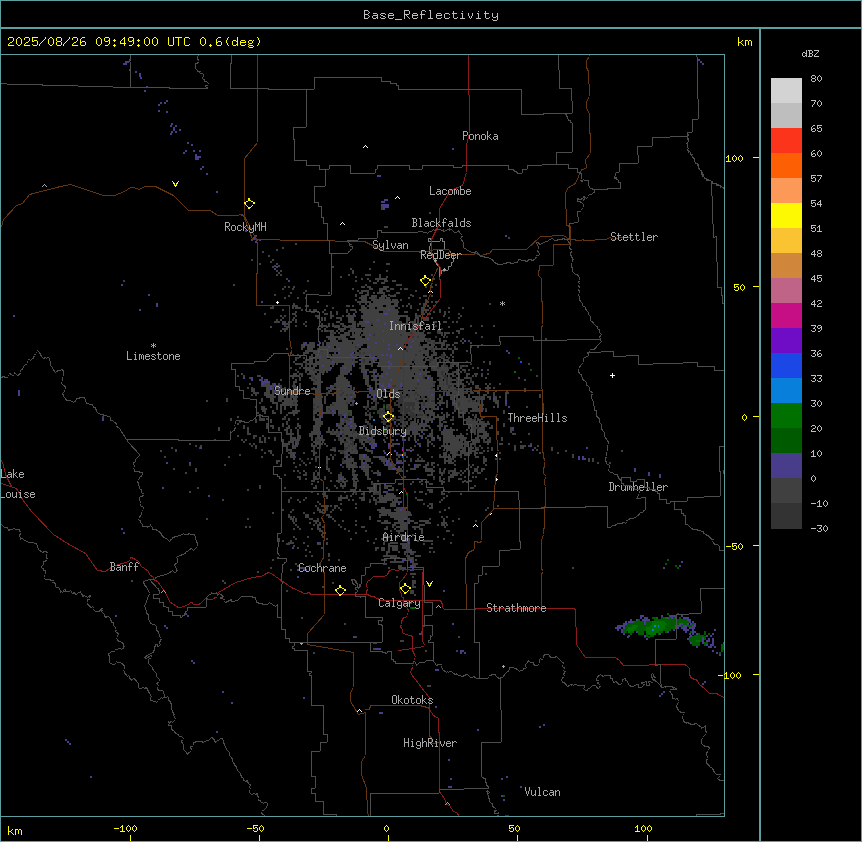The height and width of the screenshot is (842, 862).
Task: Select the red 60 dBZ color swatch
Action: click(x=786, y=141)
